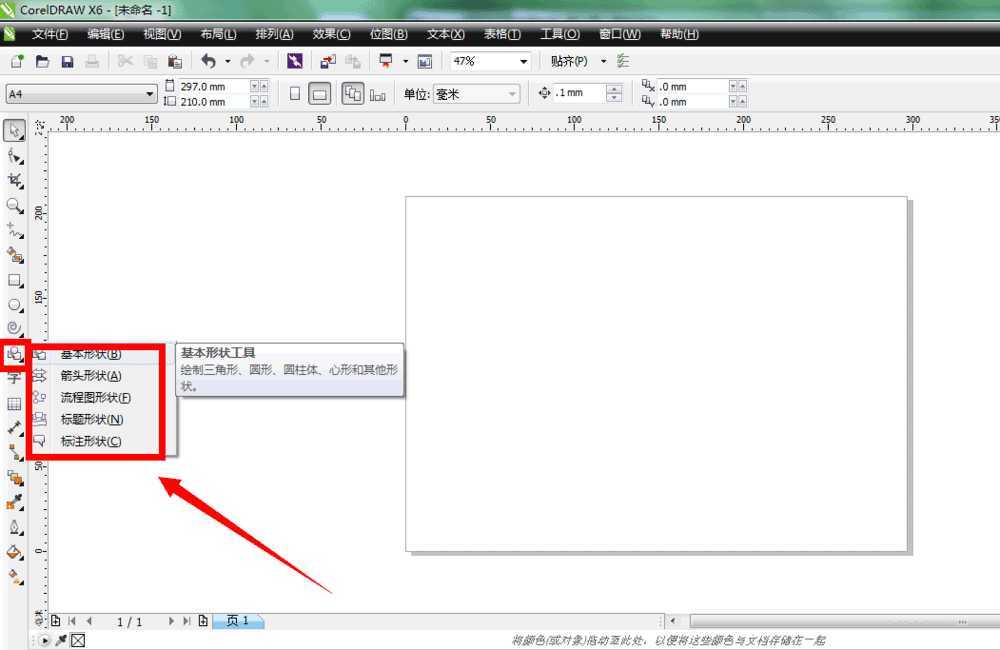Click the Save disk icon
This screenshot has height=650, width=1000.
click(x=68, y=62)
